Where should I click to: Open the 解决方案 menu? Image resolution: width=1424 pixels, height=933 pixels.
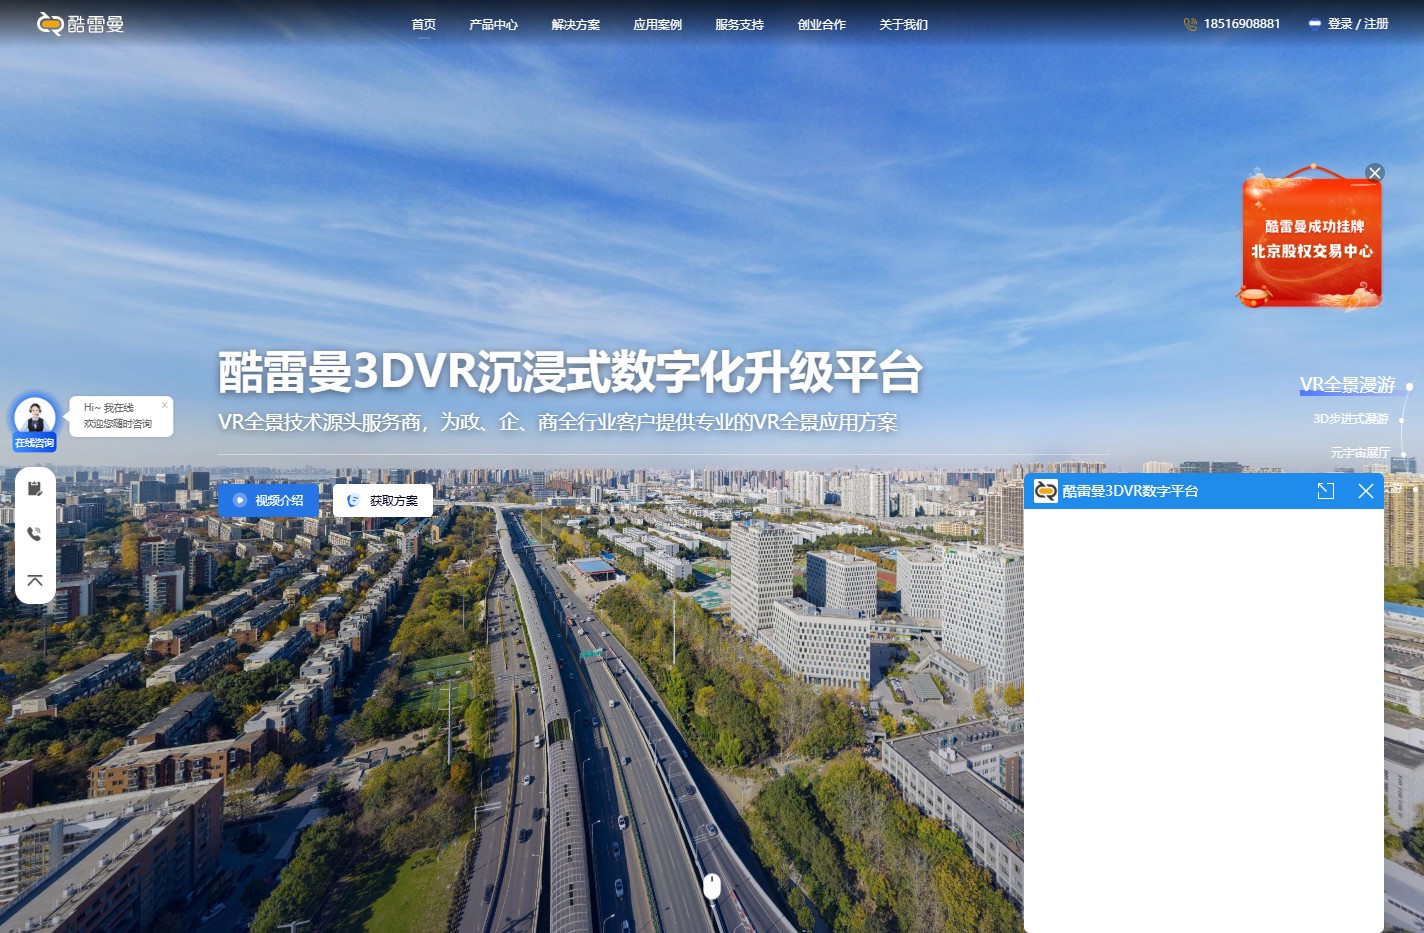575,24
